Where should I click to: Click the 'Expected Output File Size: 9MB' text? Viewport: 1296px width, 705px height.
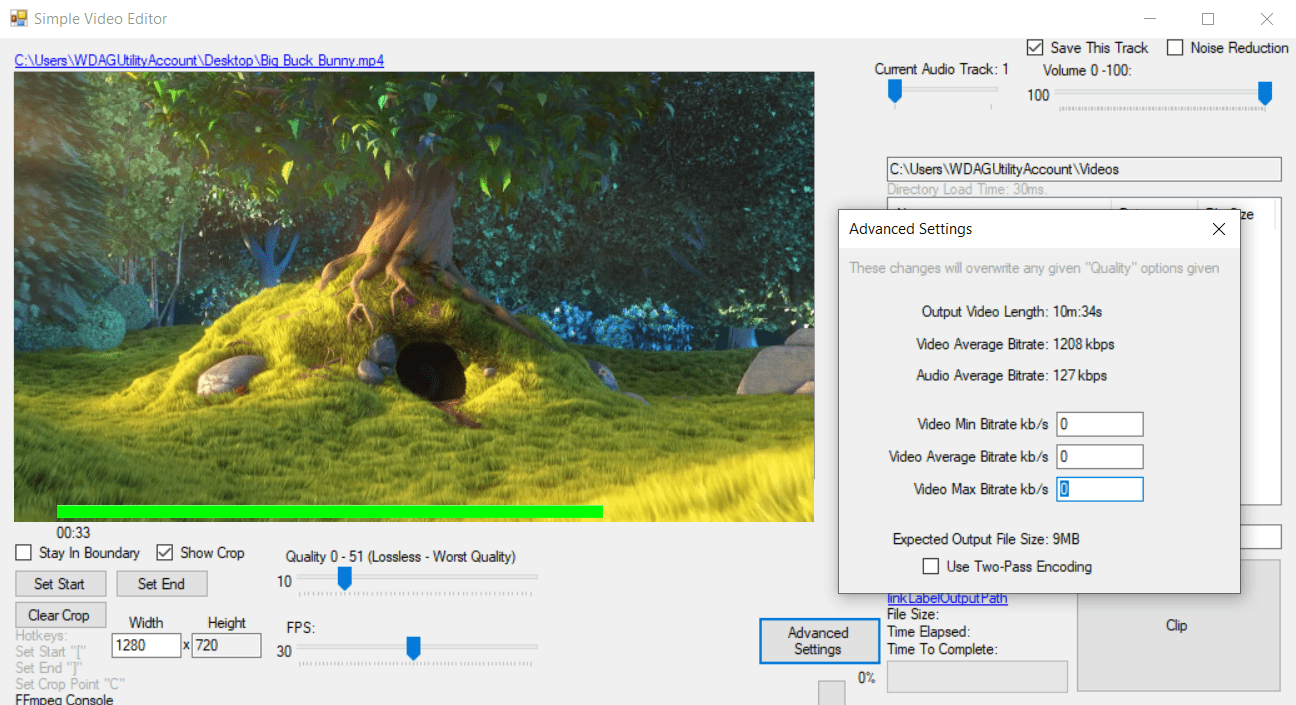(986, 539)
